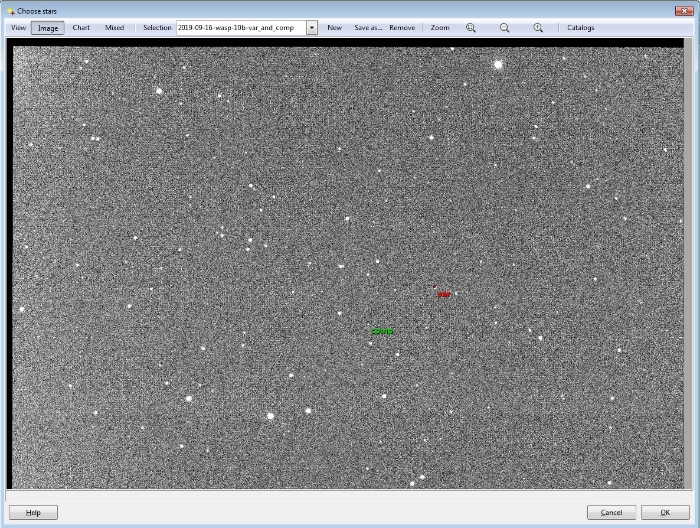Open the Selection dropdown arrow
This screenshot has height=528, width=700.
point(312,28)
